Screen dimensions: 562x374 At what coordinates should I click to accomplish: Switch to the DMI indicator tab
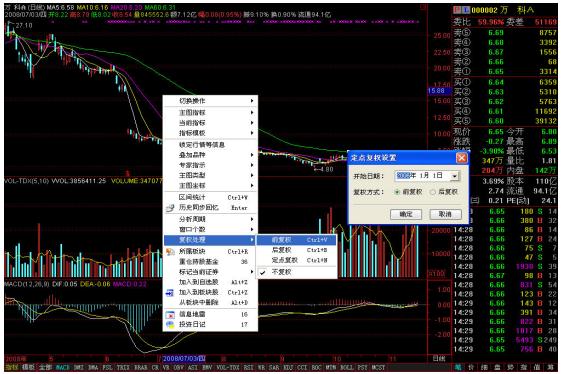coord(78,368)
